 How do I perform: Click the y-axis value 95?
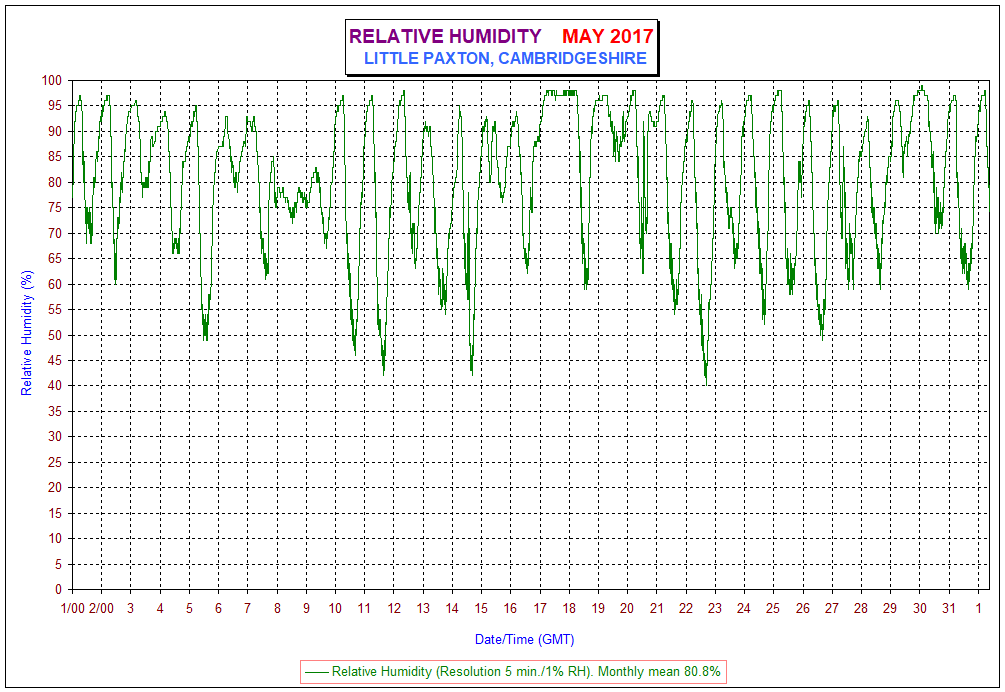pyautogui.click(x=55, y=106)
